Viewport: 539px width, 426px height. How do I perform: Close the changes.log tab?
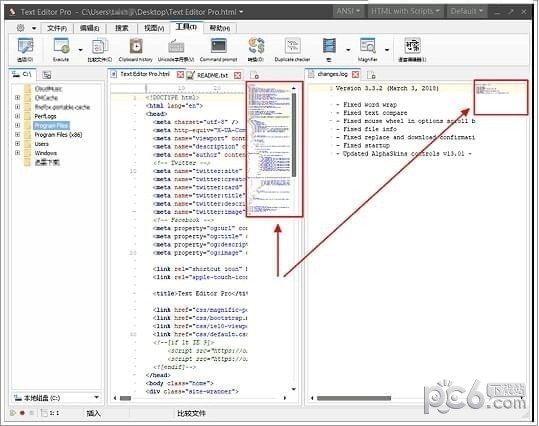pyautogui.click(x=356, y=74)
